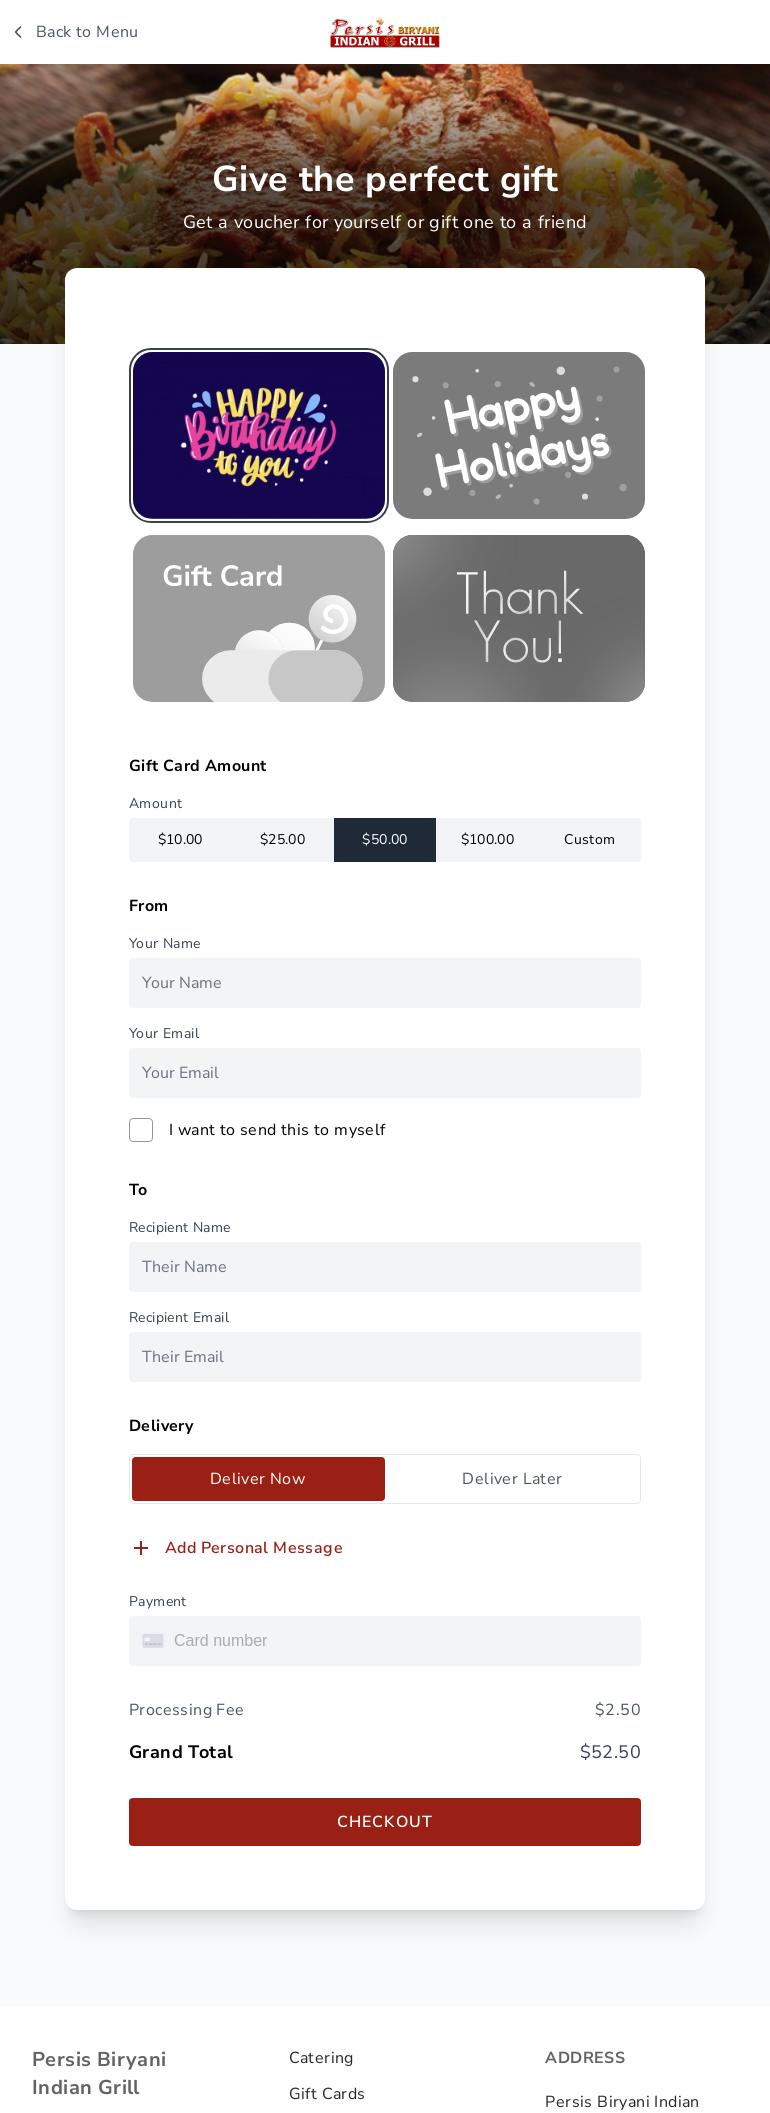Focus the Recipient Name field
770x2113 pixels.
tap(385, 1267)
